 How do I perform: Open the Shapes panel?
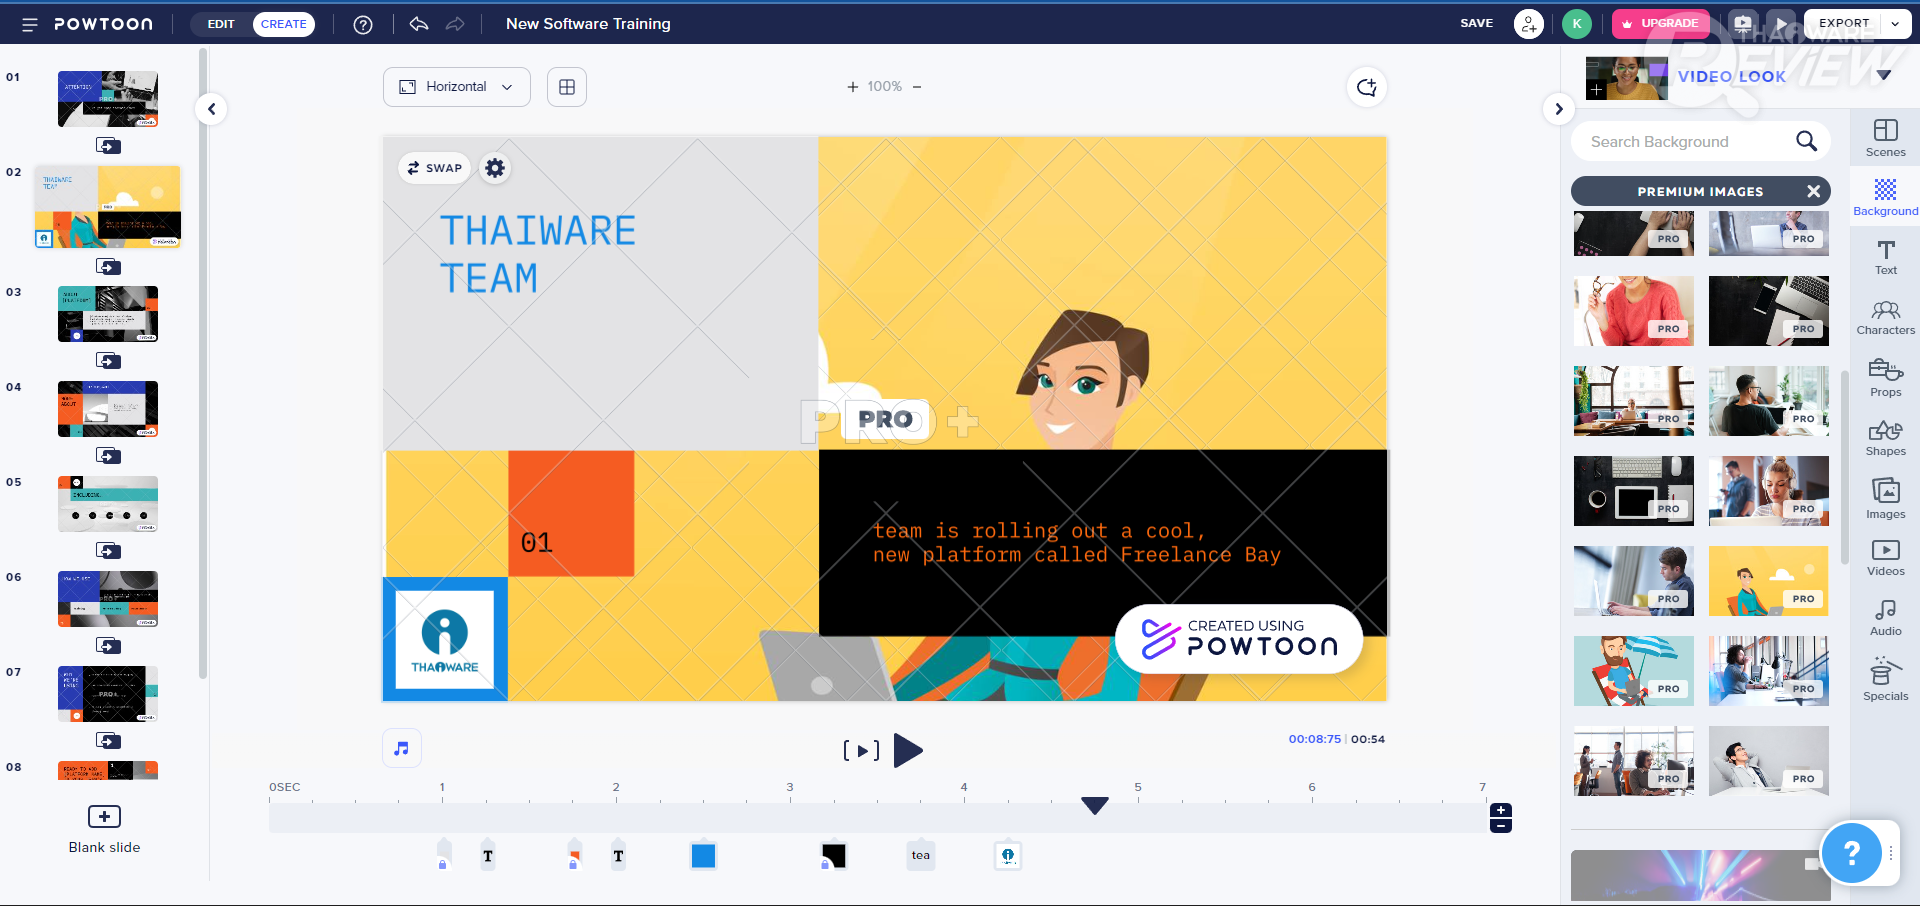1885,438
